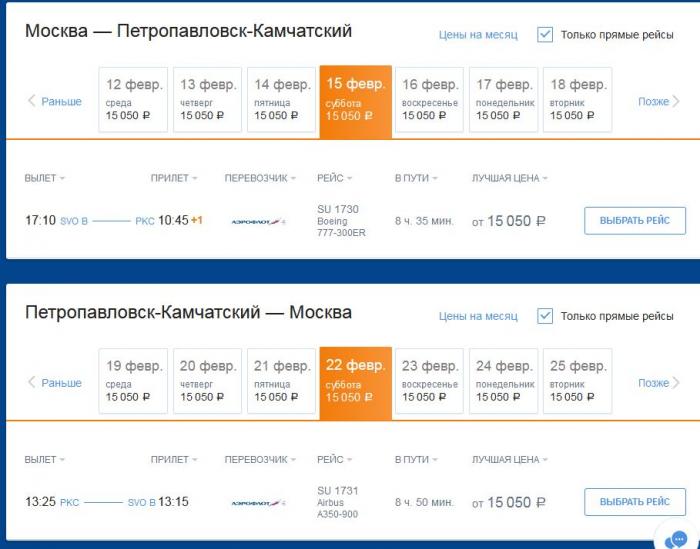700x549 pixels.
Task: Go to earlier dates for return flight
Action: tap(54, 383)
